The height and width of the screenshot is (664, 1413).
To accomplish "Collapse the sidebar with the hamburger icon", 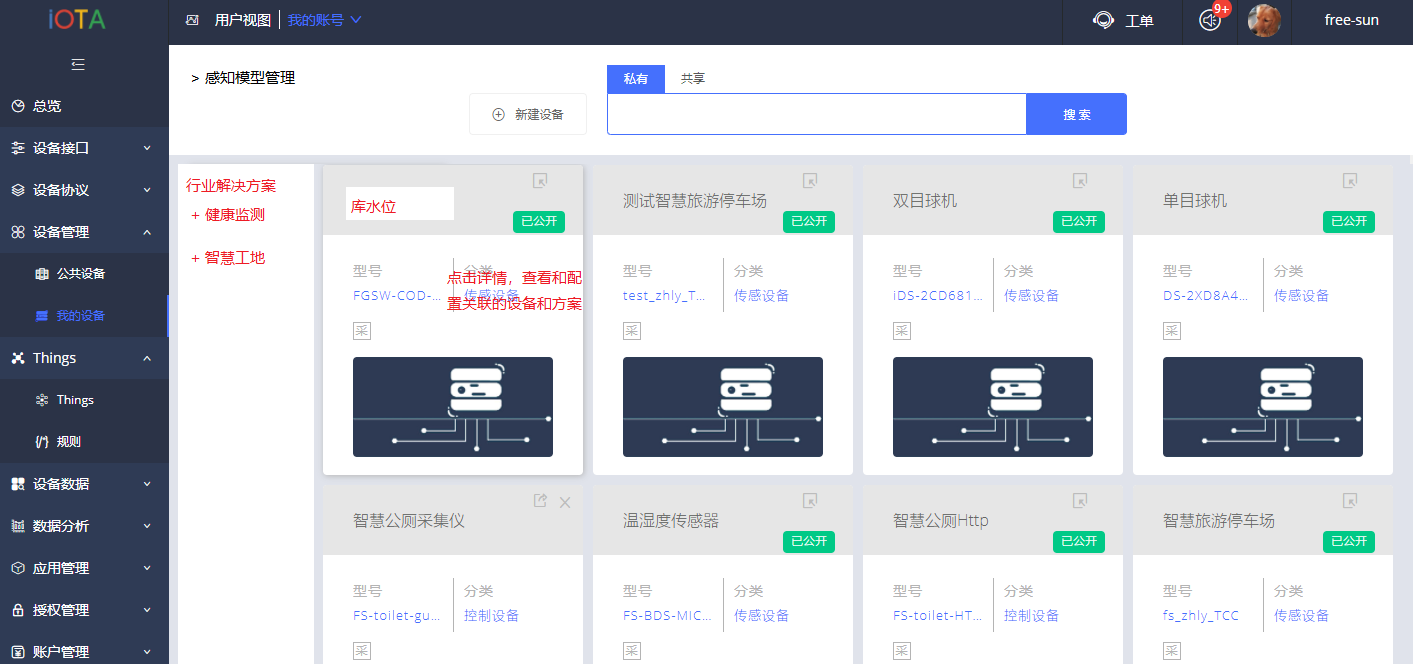I will pyautogui.click(x=78, y=65).
